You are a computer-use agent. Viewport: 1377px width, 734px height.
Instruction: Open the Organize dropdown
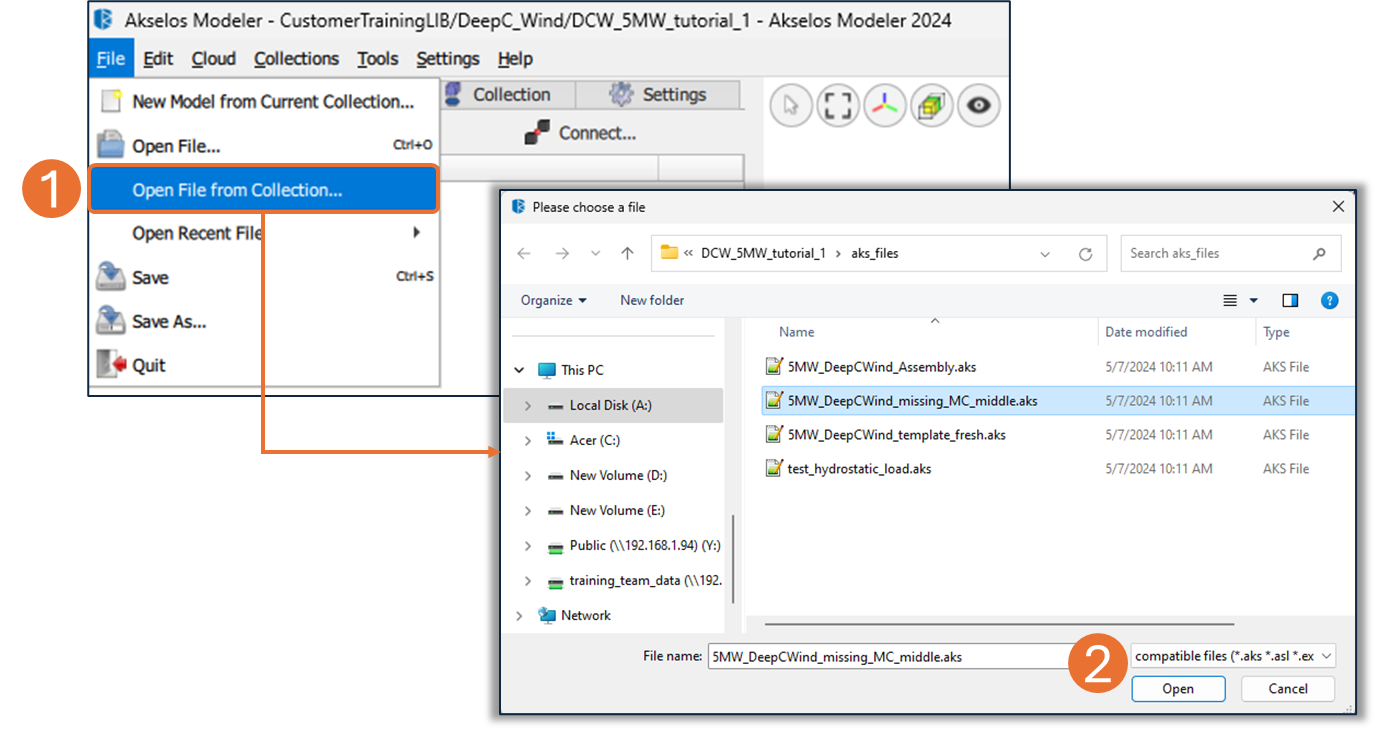553,300
